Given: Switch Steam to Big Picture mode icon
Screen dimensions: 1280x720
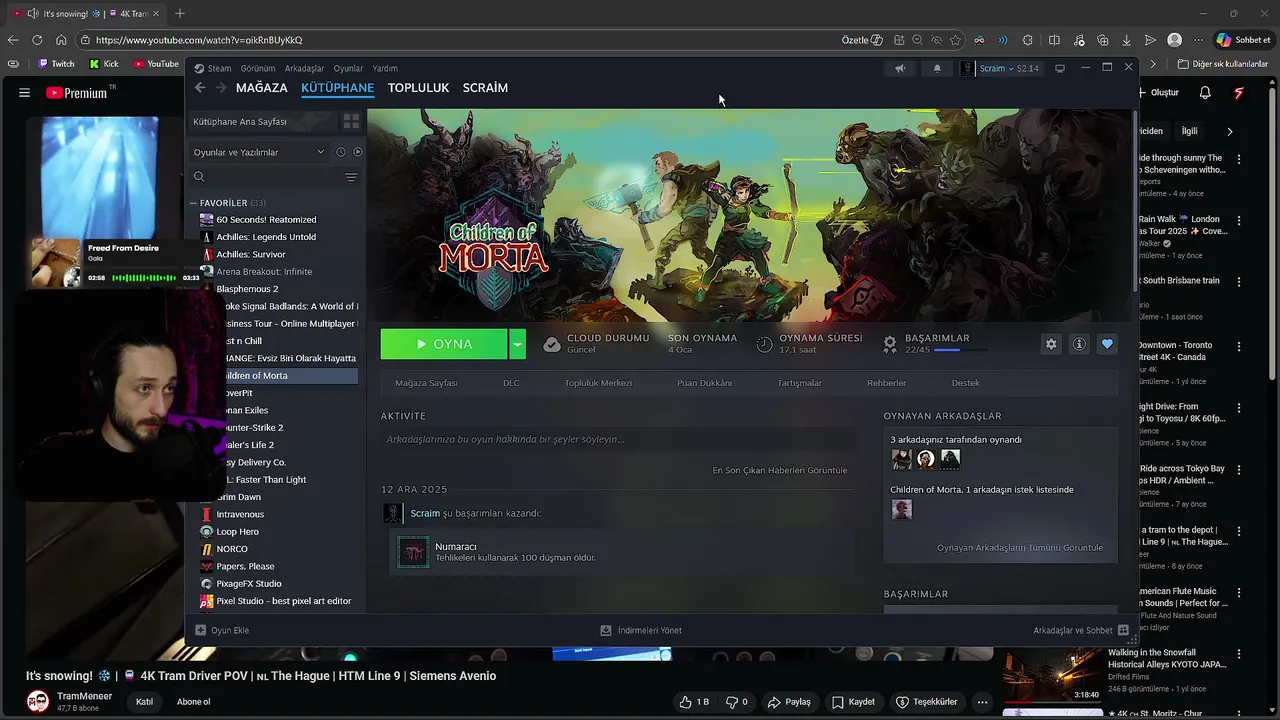Looking at the screenshot, I should tap(1060, 68).
